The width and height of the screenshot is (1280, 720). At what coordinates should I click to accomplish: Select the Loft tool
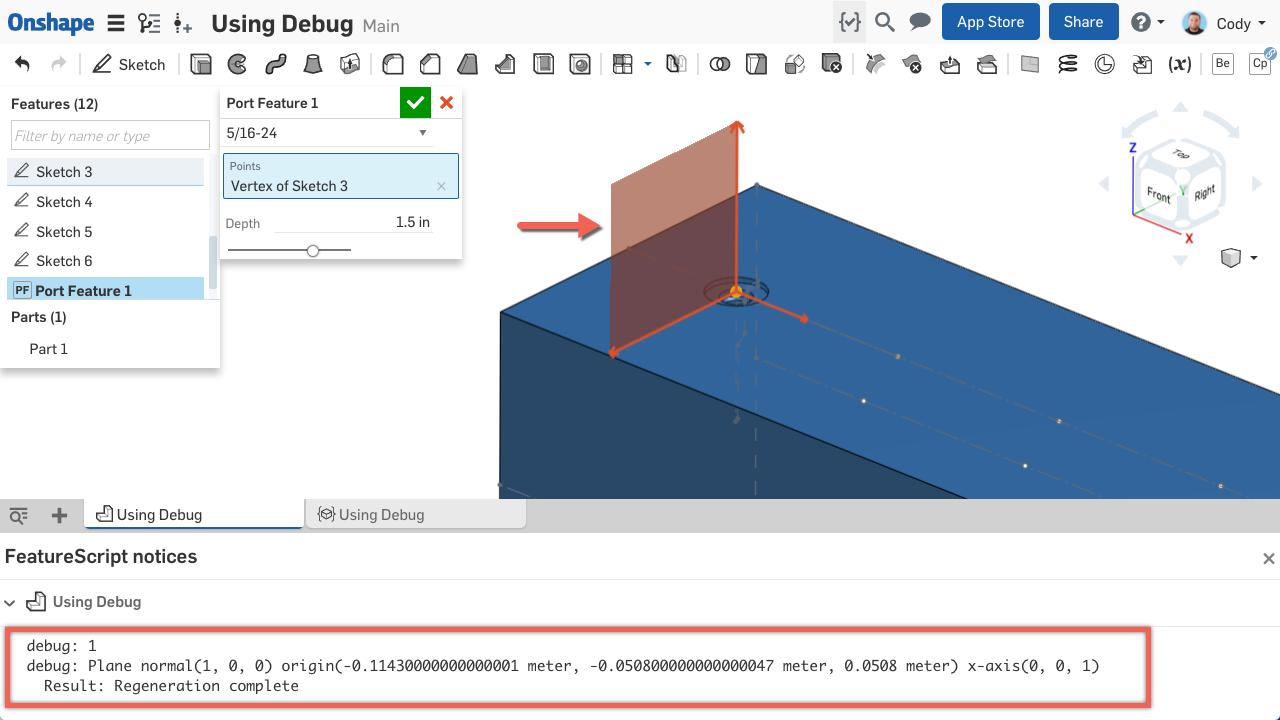(x=313, y=65)
